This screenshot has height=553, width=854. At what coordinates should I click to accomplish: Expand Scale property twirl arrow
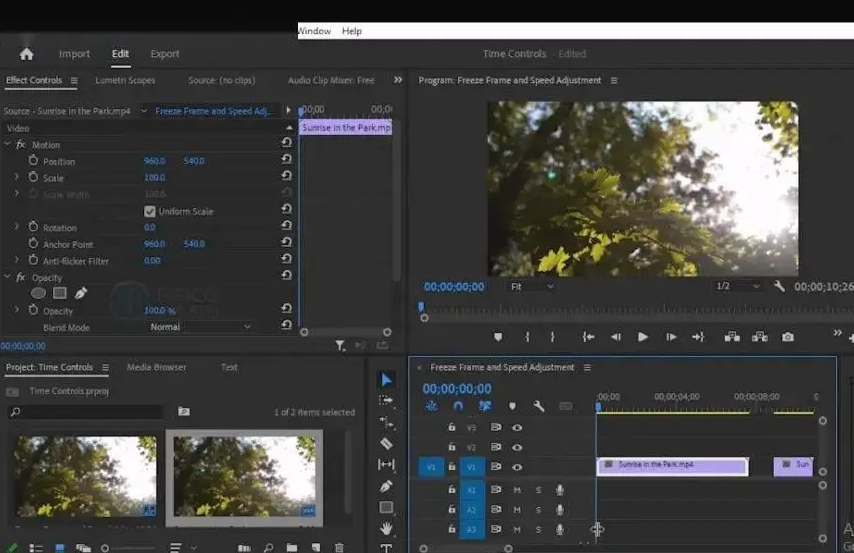(16, 177)
